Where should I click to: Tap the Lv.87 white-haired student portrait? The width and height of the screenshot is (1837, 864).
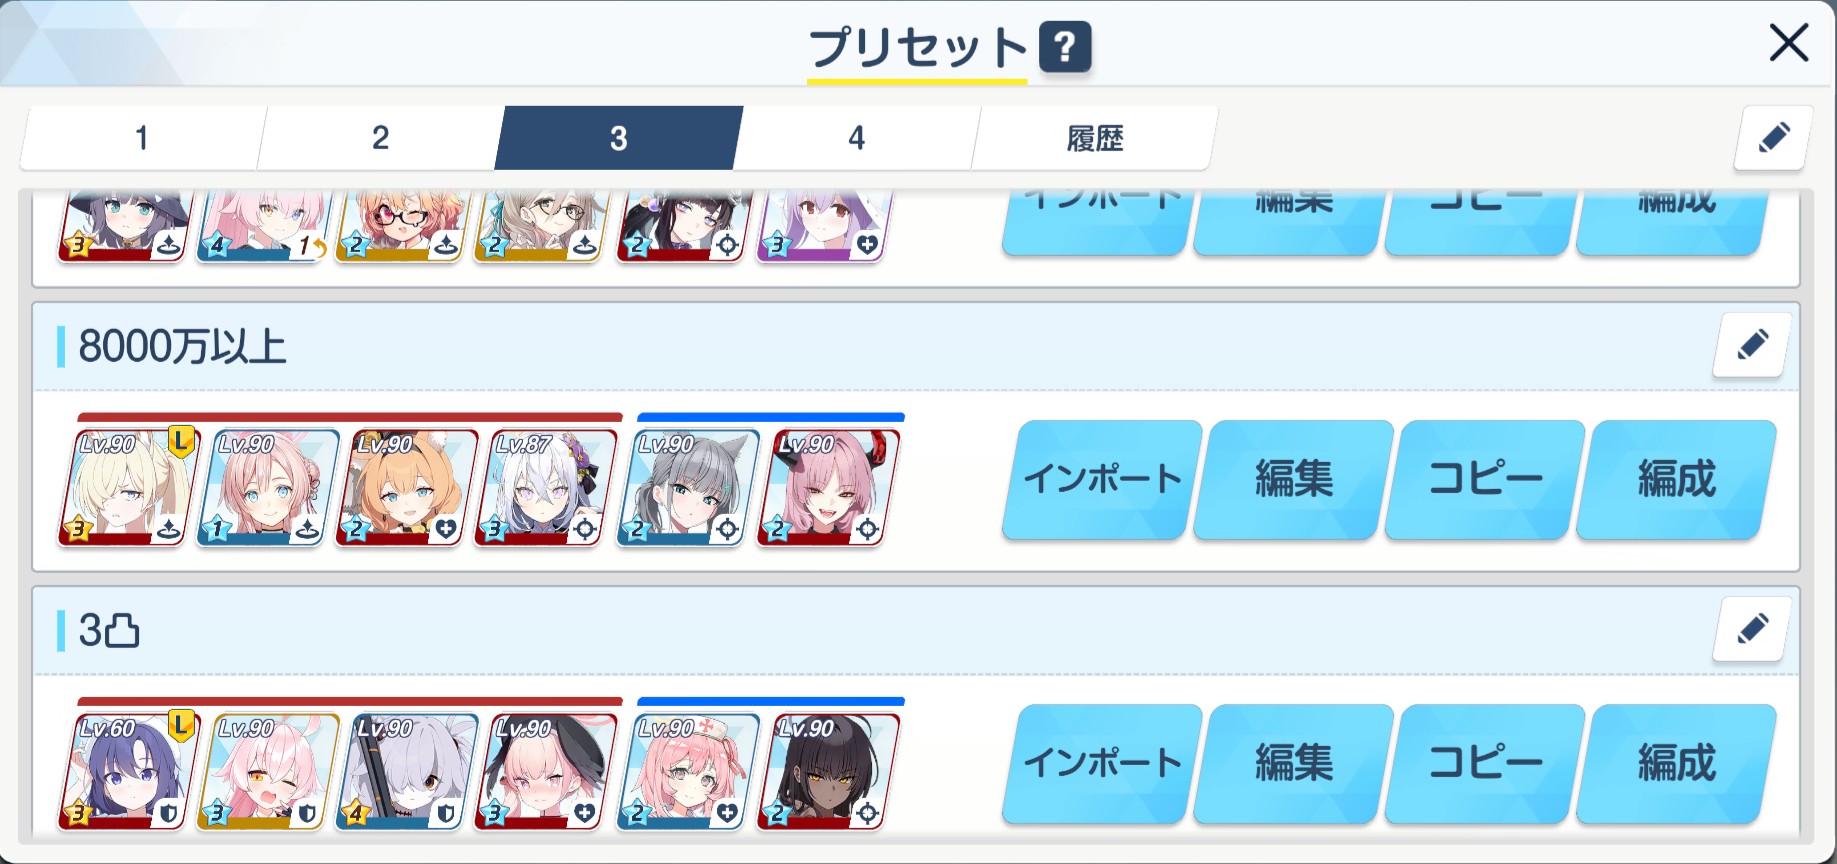(x=544, y=487)
